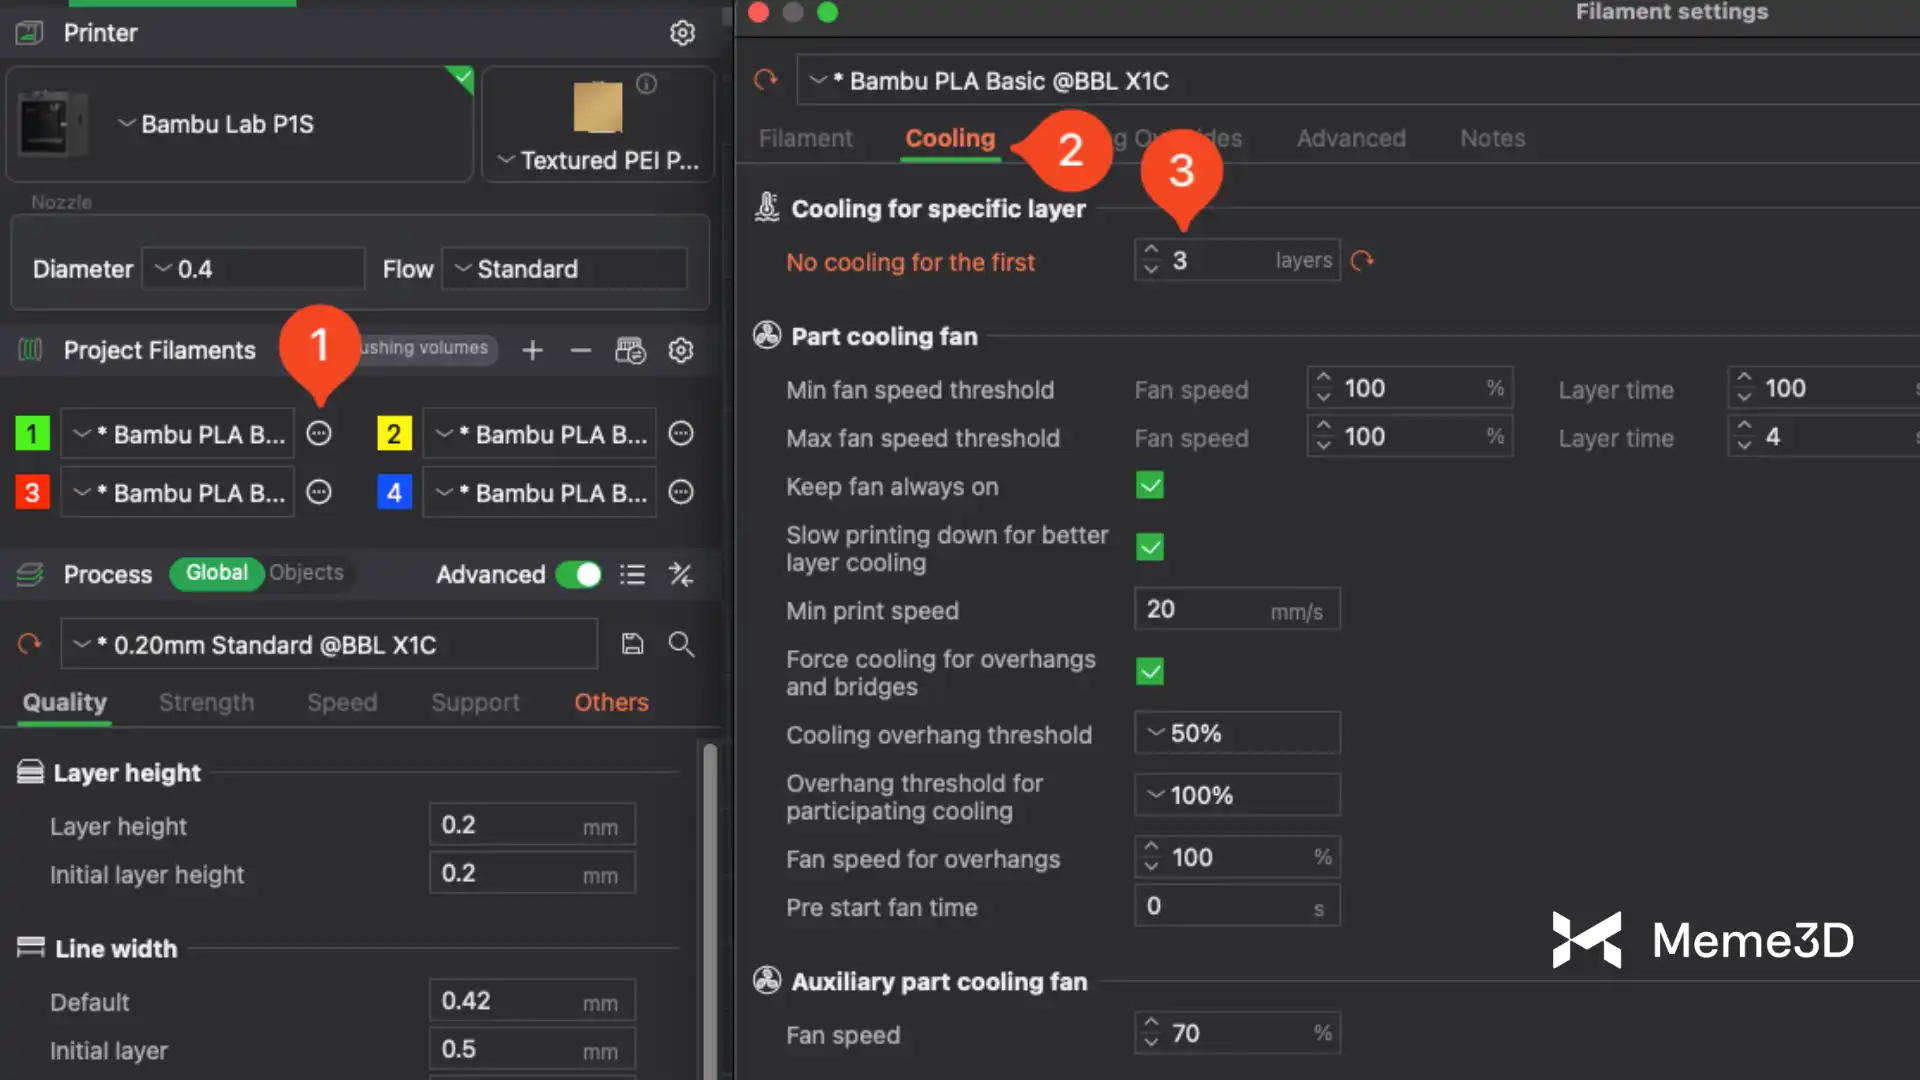Image resolution: width=1920 pixels, height=1080 pixels.
Task: Open the Bambu Lab P1S printer dropdown
Action: click(228, 124)
